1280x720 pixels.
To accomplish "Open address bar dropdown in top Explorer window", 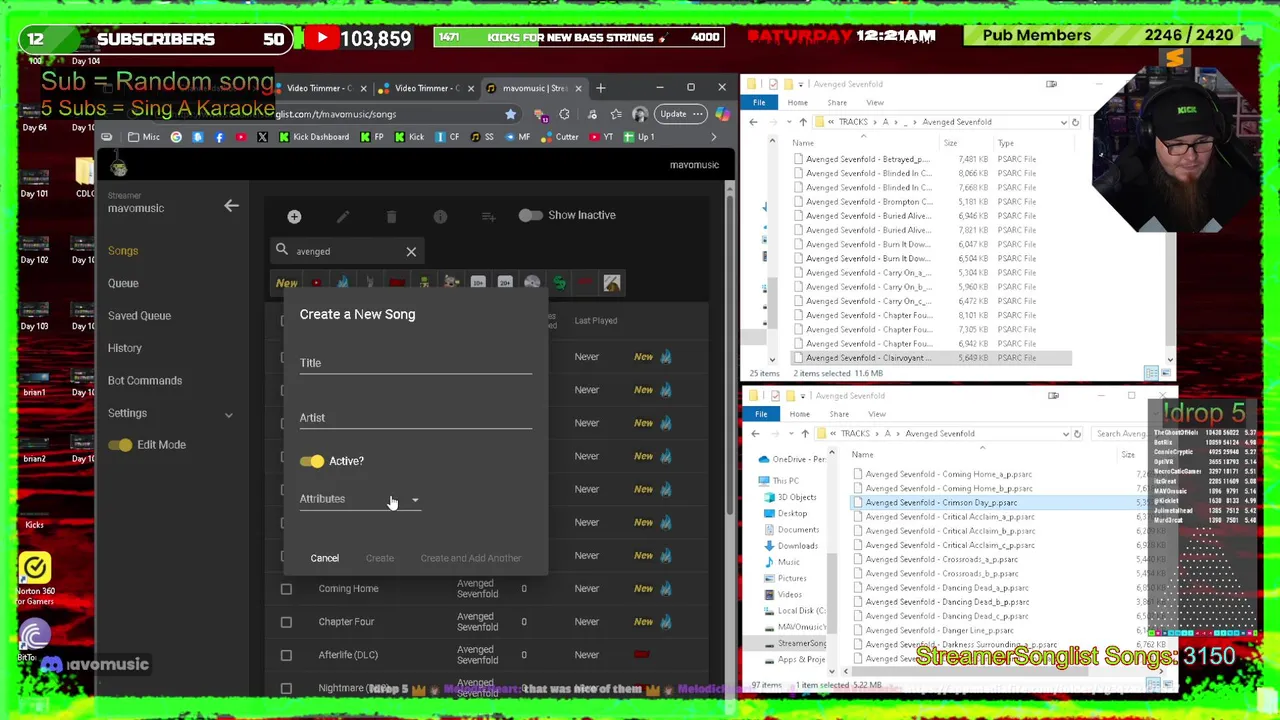I will tap(1063, 122).
